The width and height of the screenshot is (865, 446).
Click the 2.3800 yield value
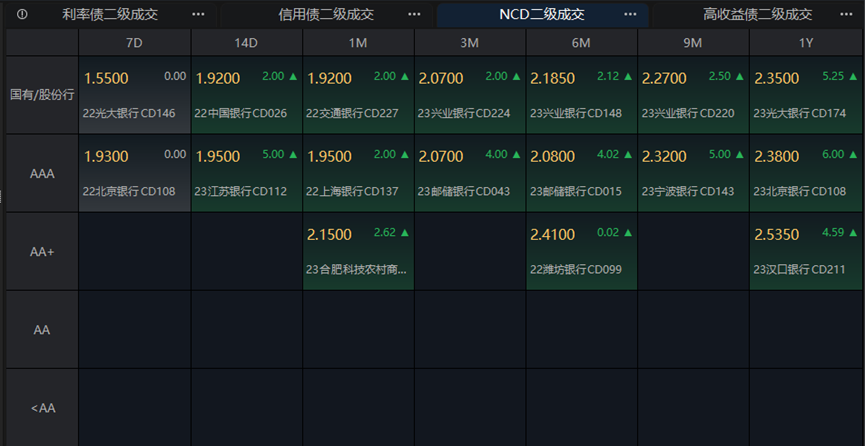click(x=777, y=157)
